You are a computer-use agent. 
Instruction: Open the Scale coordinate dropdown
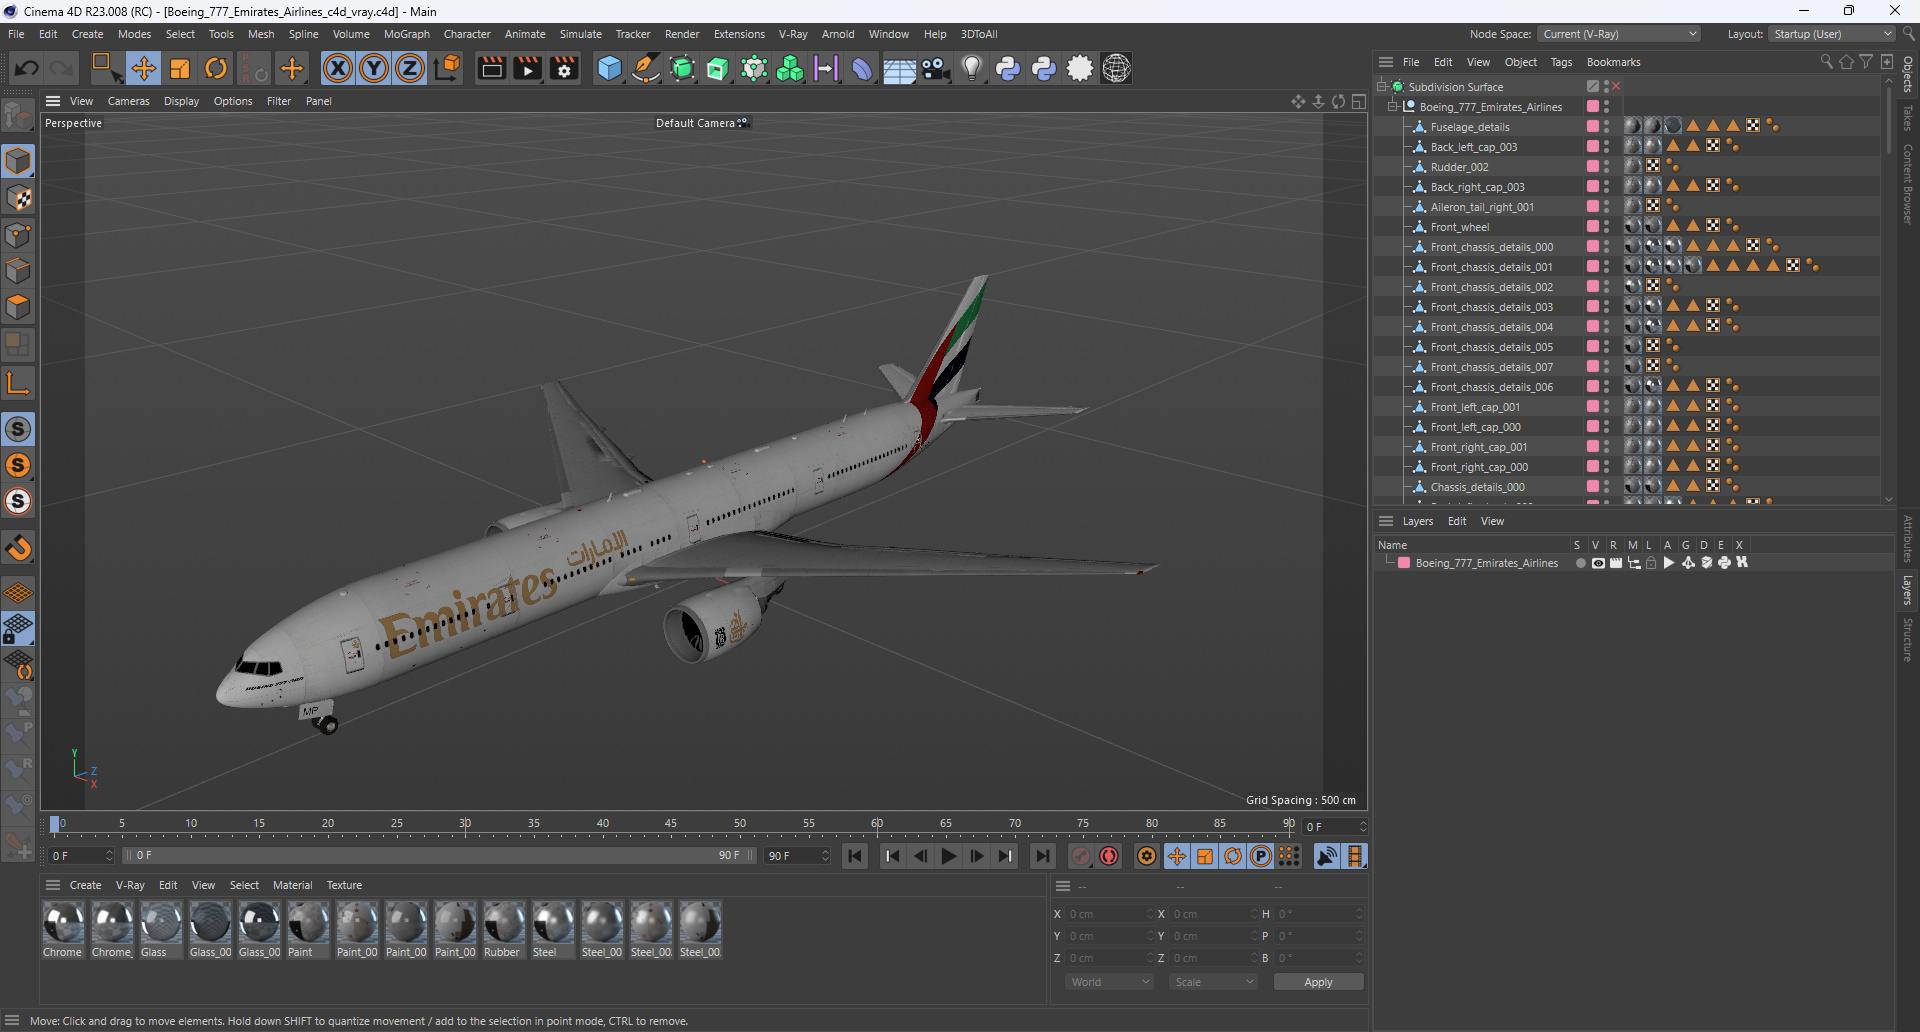pos(1213,982)
